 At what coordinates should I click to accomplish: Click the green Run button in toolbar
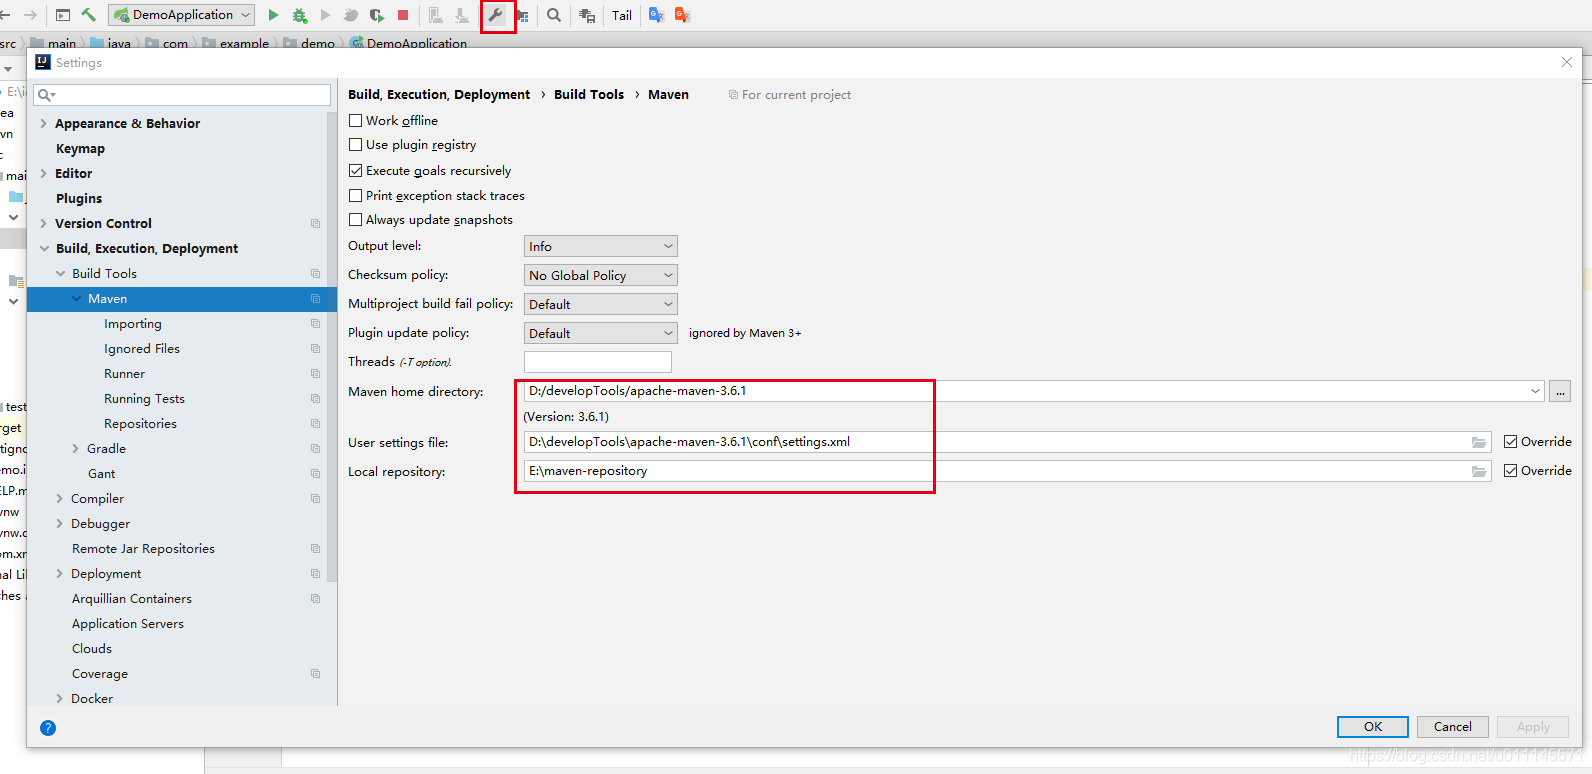(273, 15)
